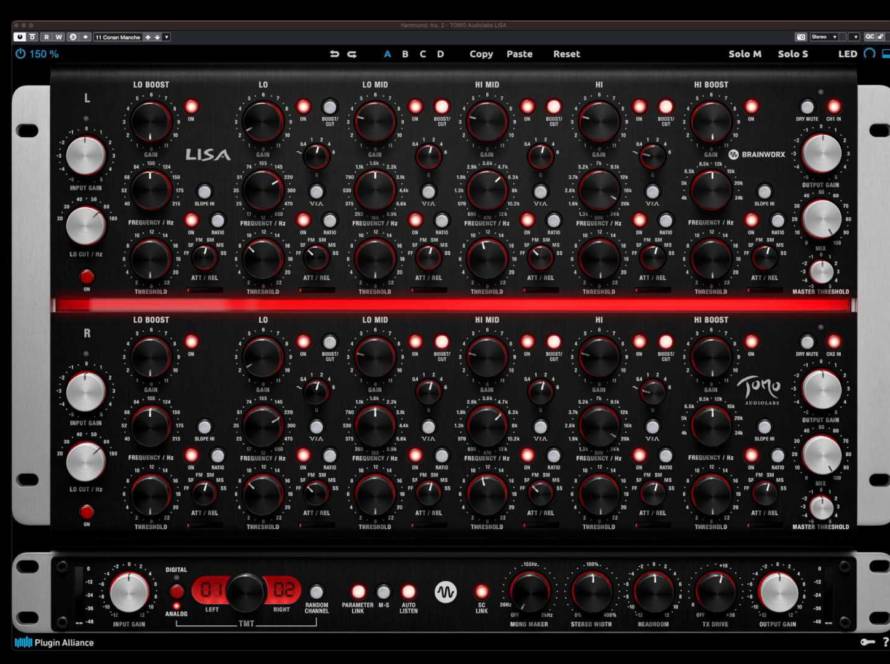Enable the host W write automation button

pyautogui.click(x=58, y=37)
